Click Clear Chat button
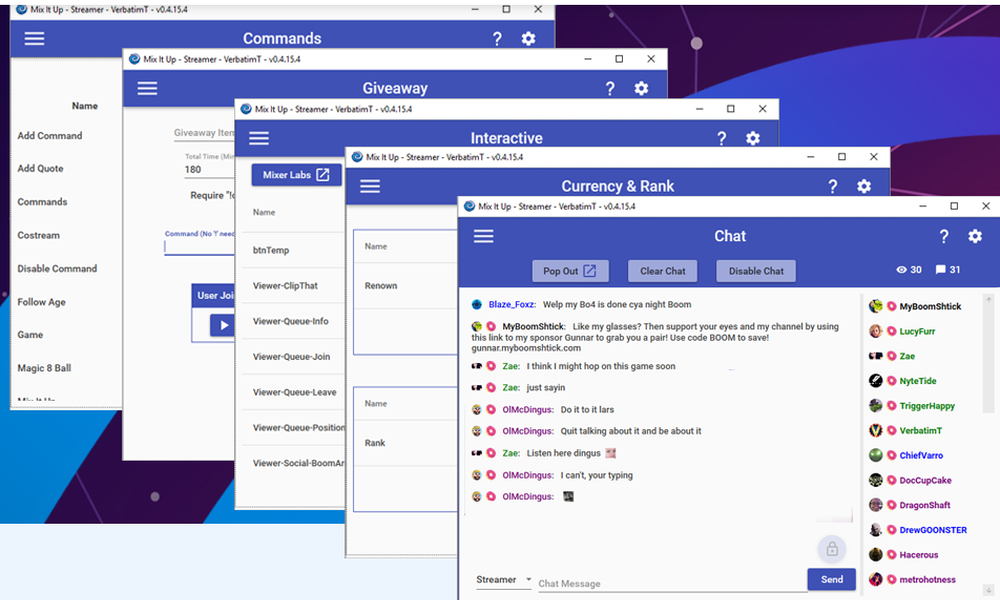 [x=663, y=271]
